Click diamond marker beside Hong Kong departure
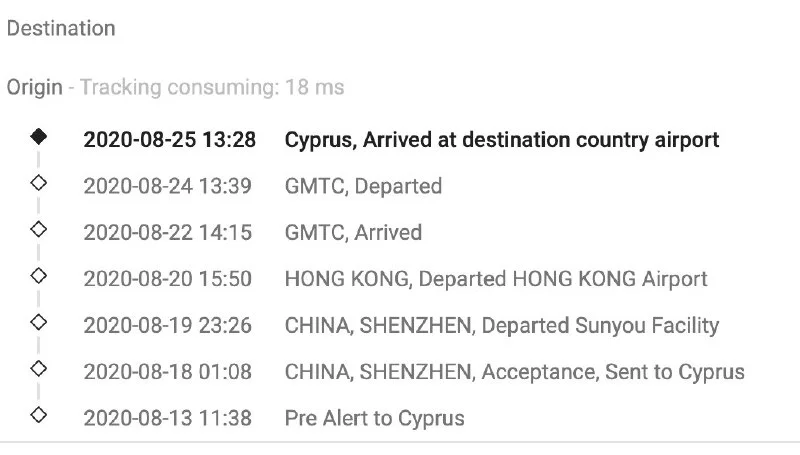800x455 pixels. [x=39, y=275]
